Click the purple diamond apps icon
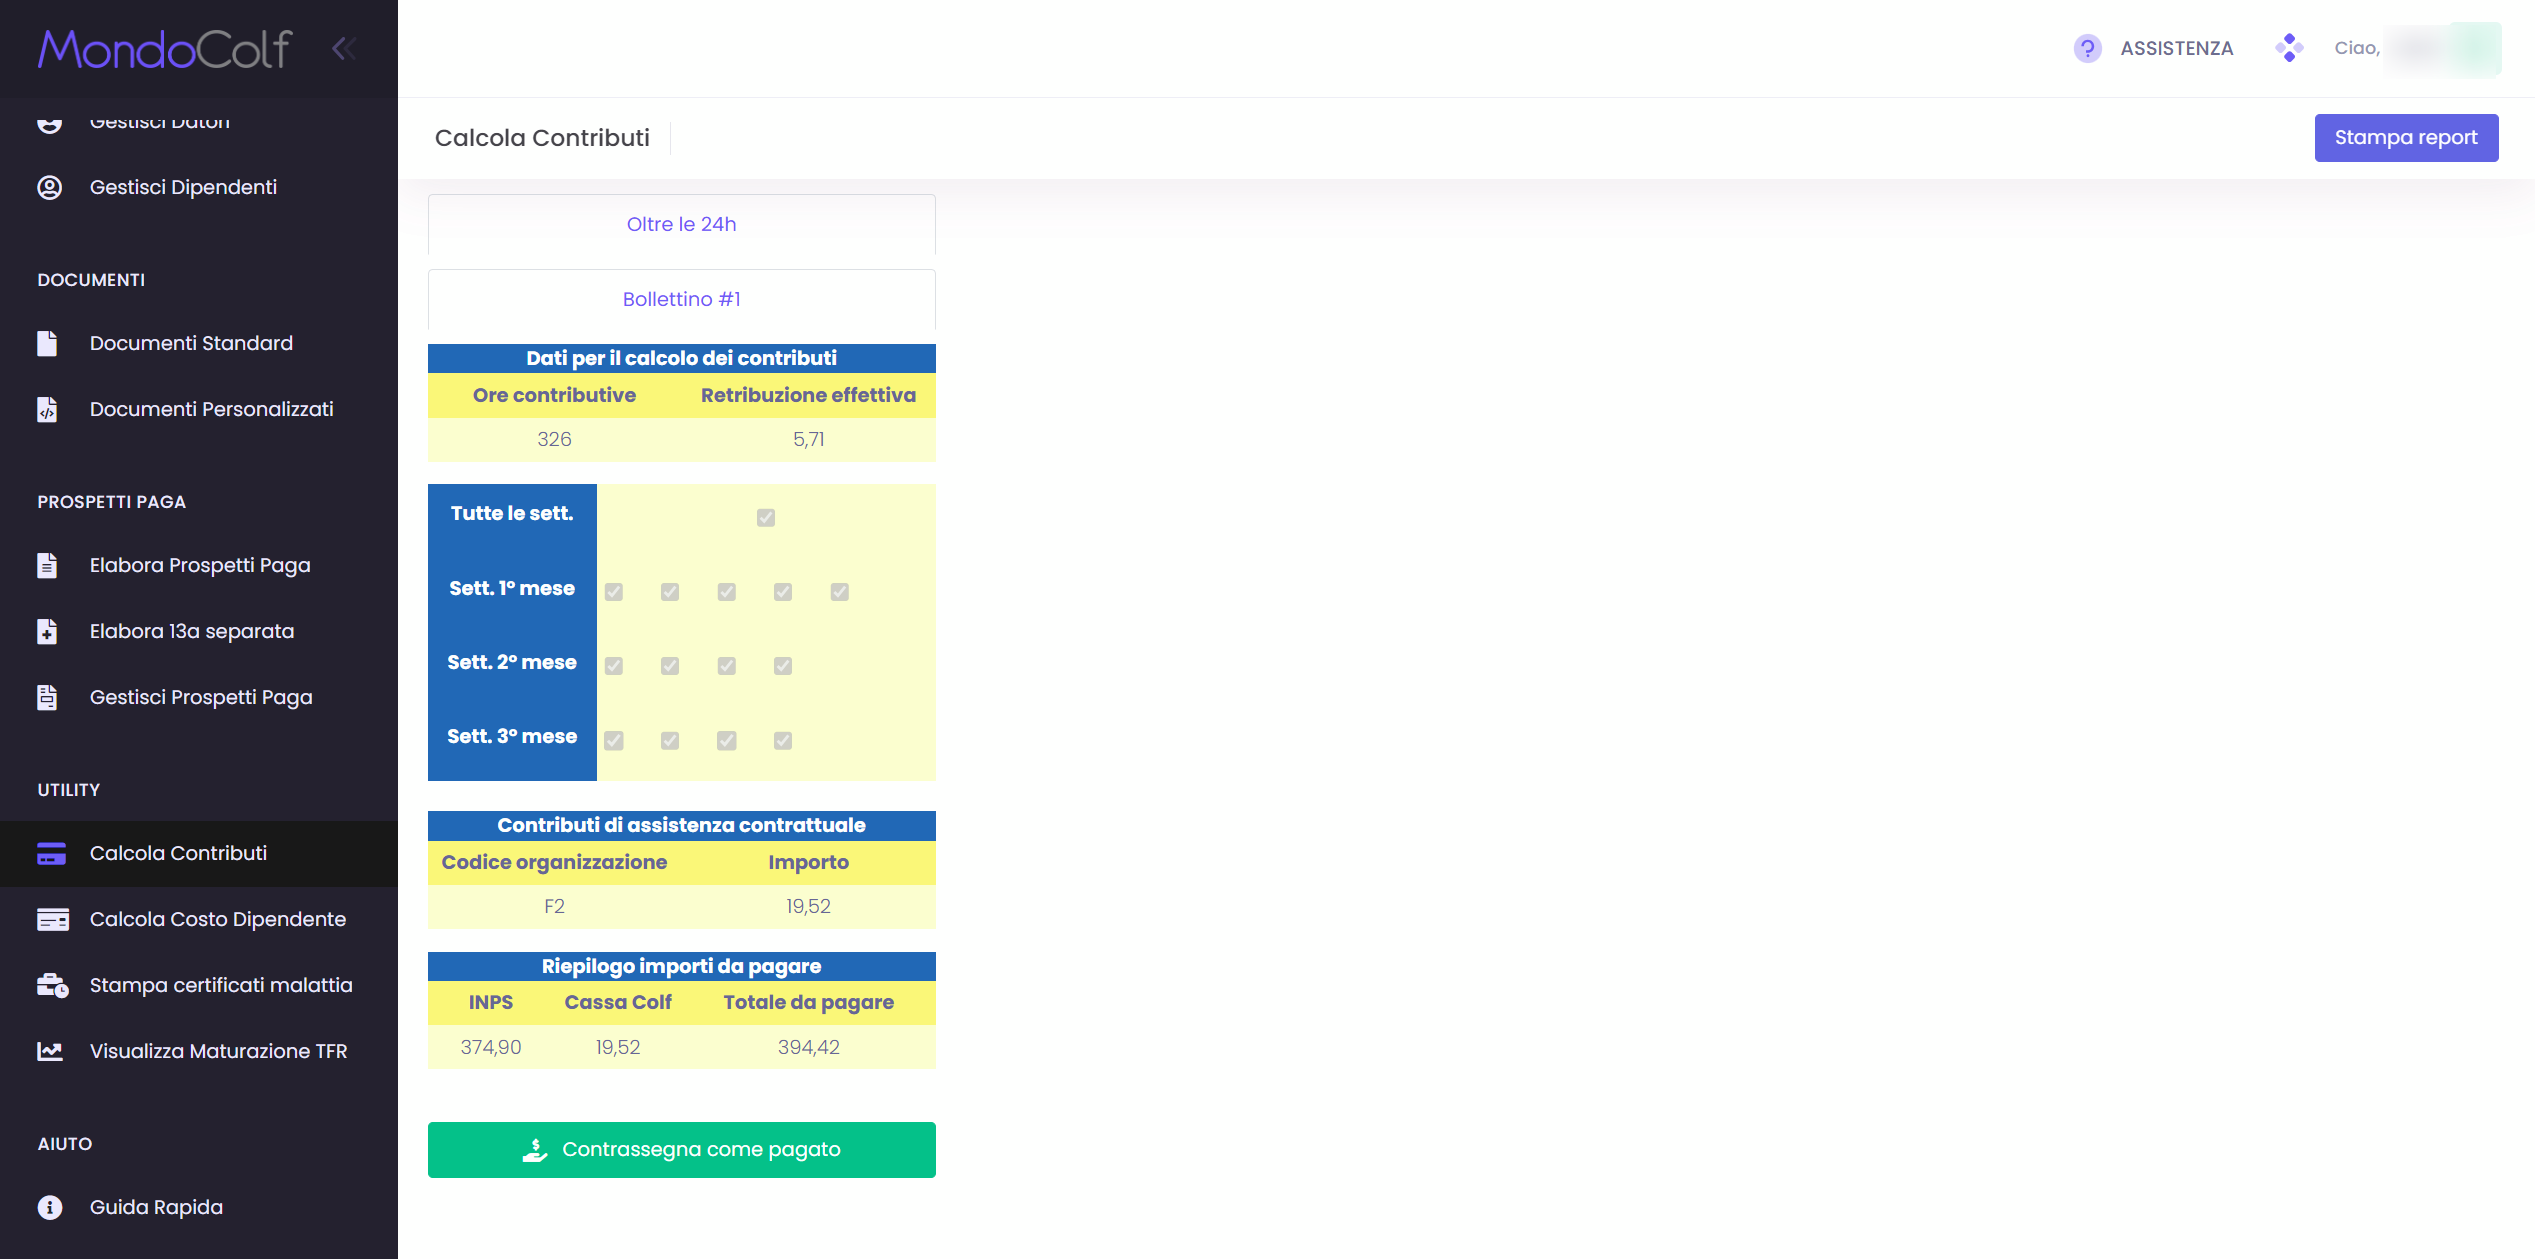 pos(2288,47)
